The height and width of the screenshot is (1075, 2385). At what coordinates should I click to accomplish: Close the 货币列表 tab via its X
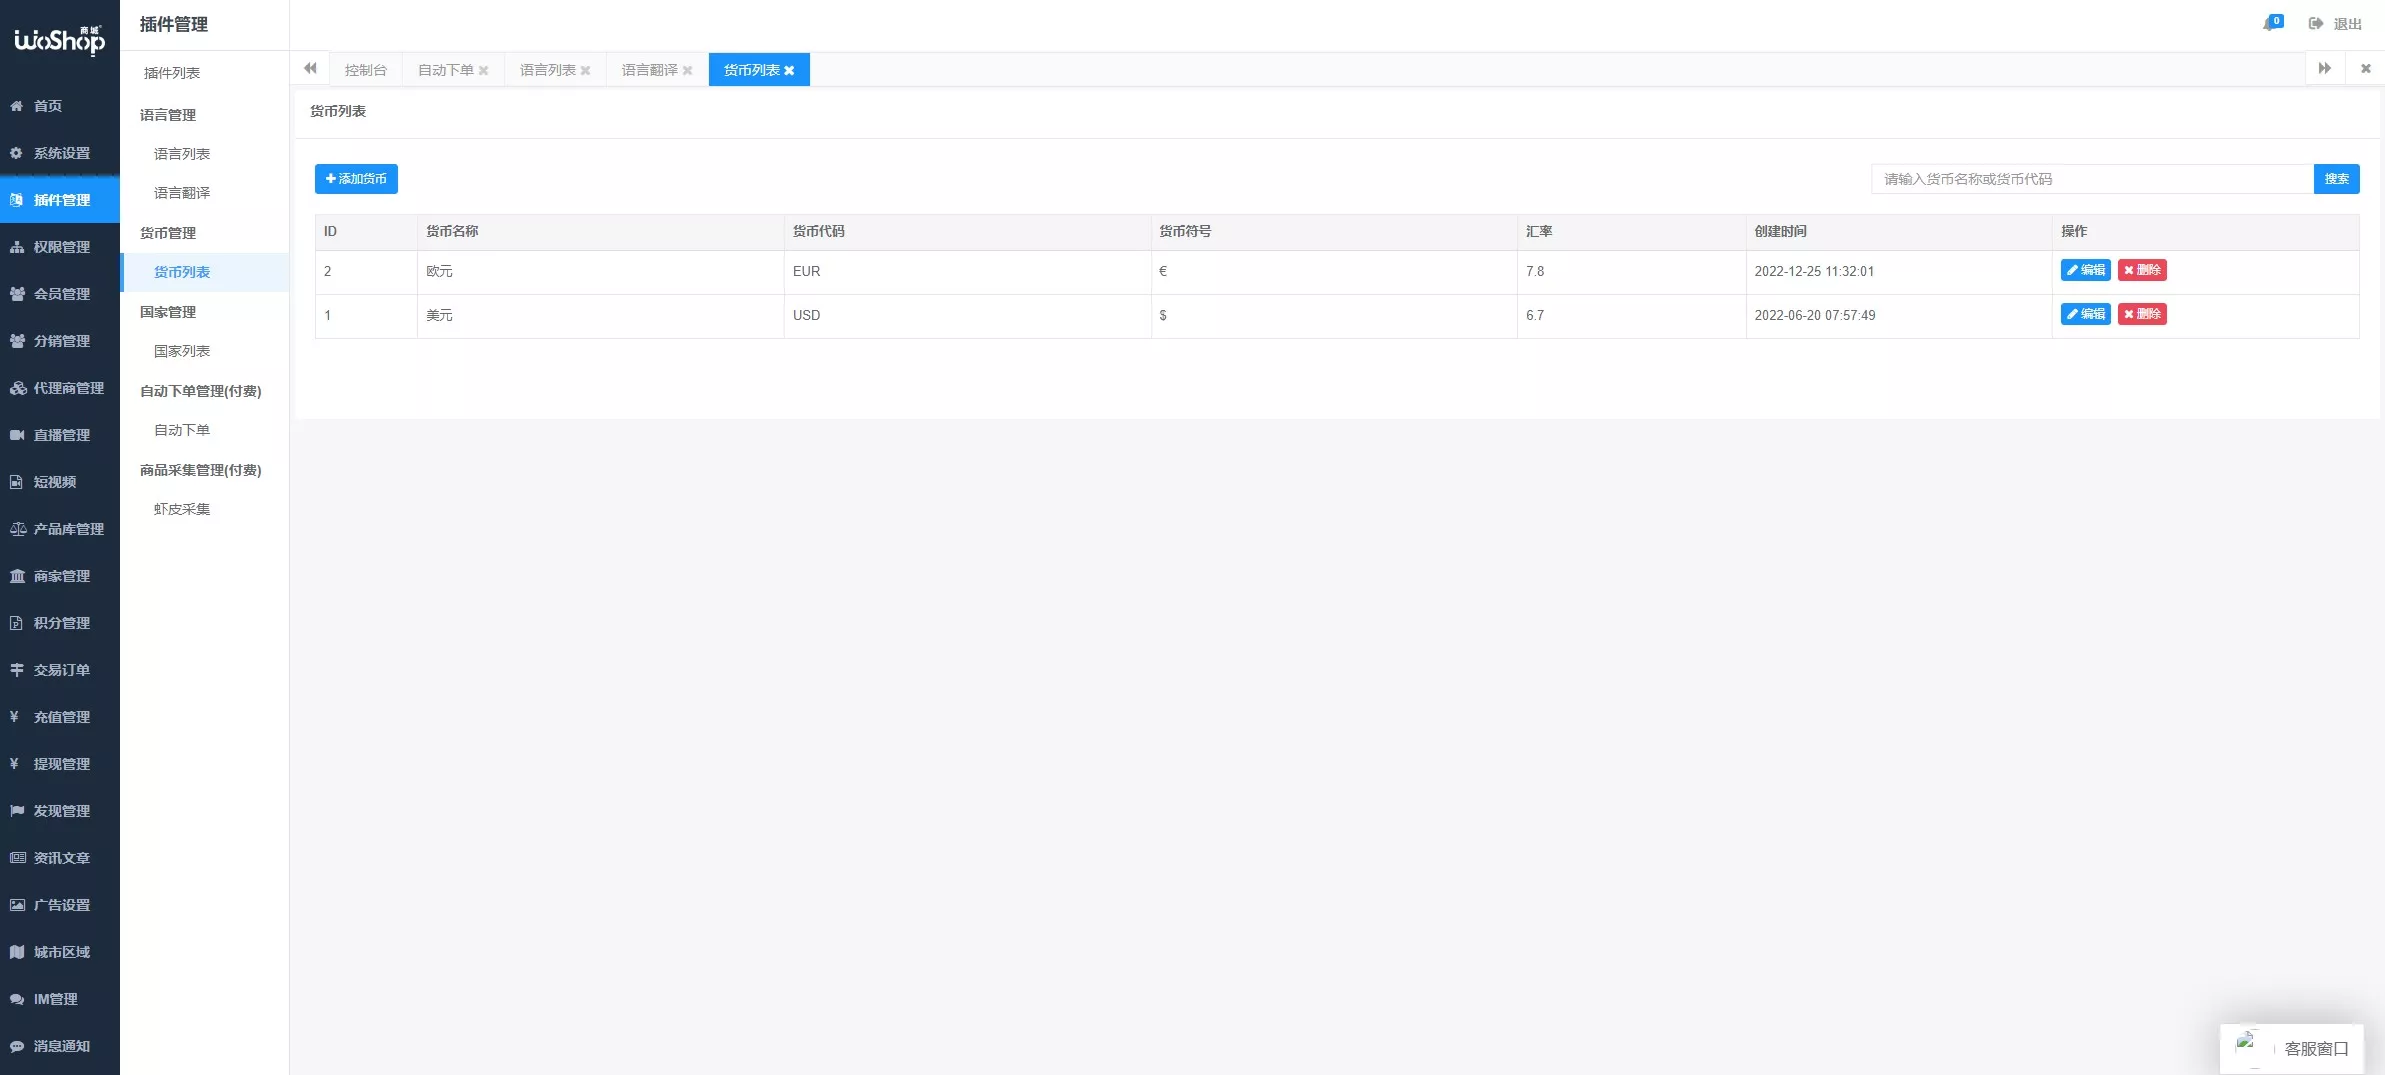tap(789, 71)
